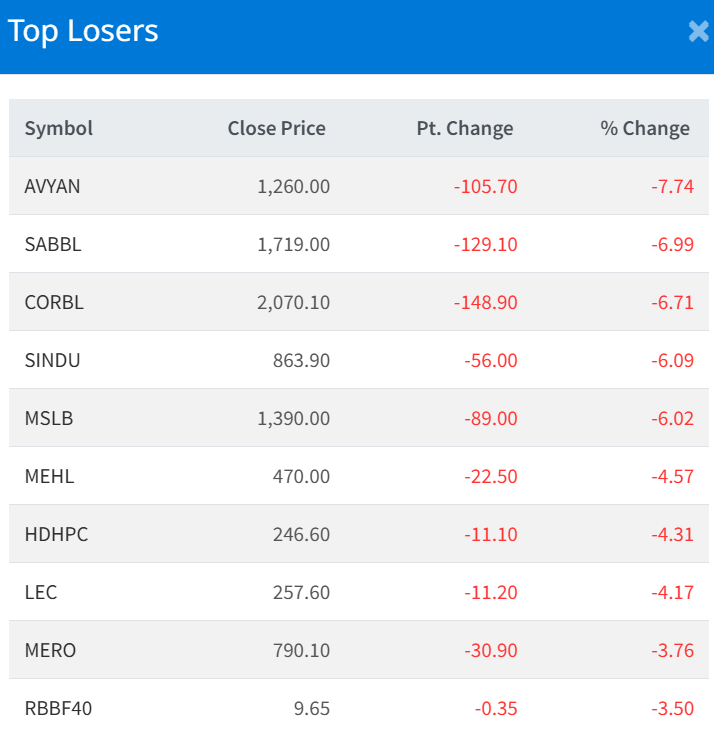Click MSLB's point change -89.00
The height and width of the screenshot is (733, 714).
[x=490, y=418]
